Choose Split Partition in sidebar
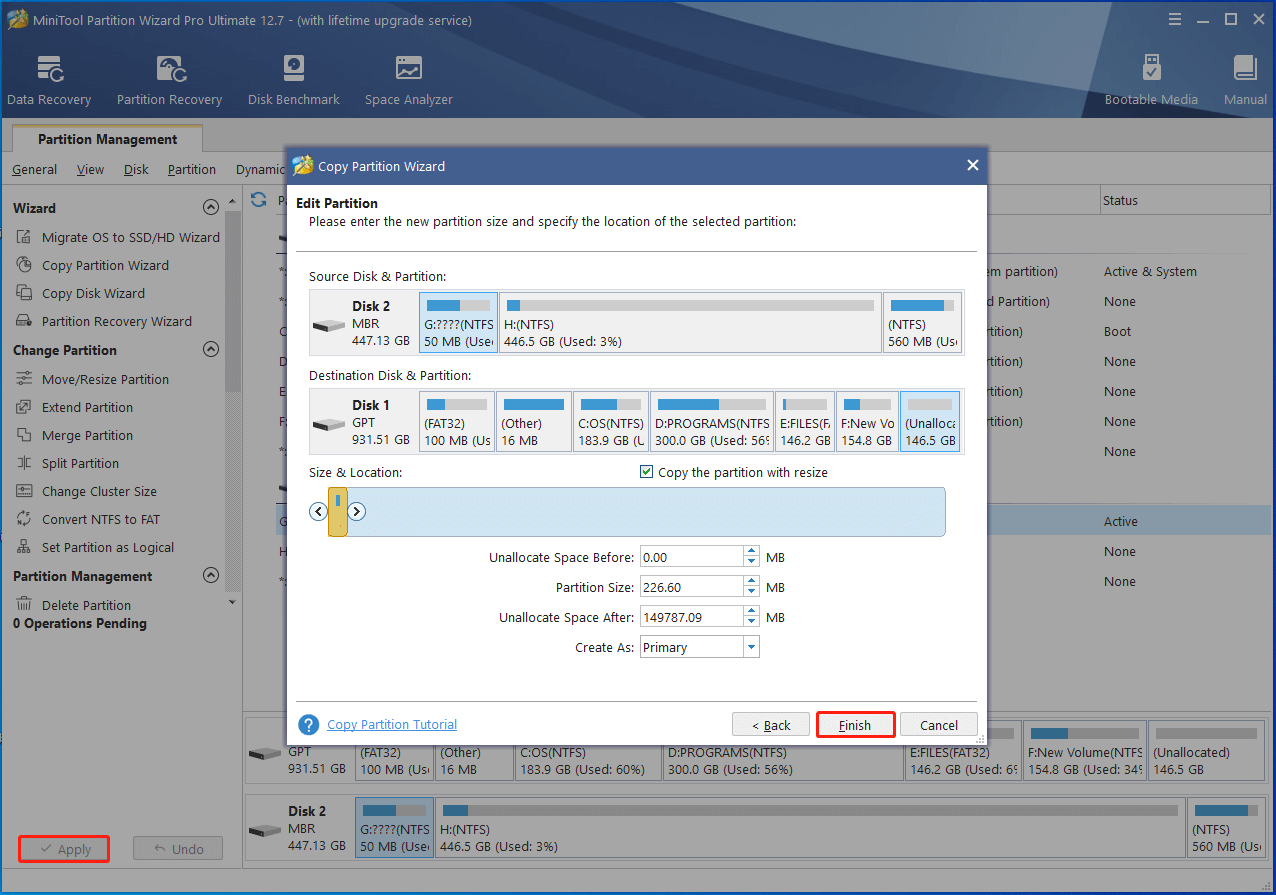Screen dimensions: 1276x895 [68, 463]
